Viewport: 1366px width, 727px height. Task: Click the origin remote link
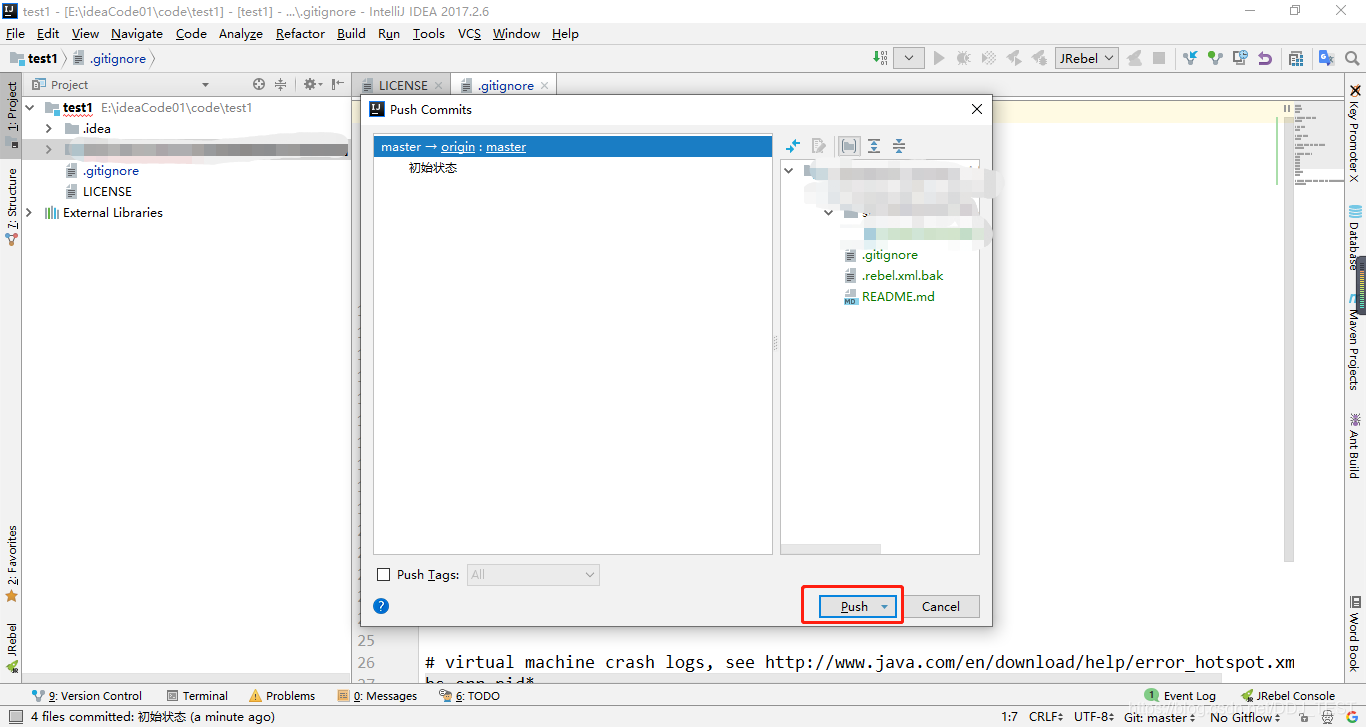pyautogui.click(x=458, y=147)
